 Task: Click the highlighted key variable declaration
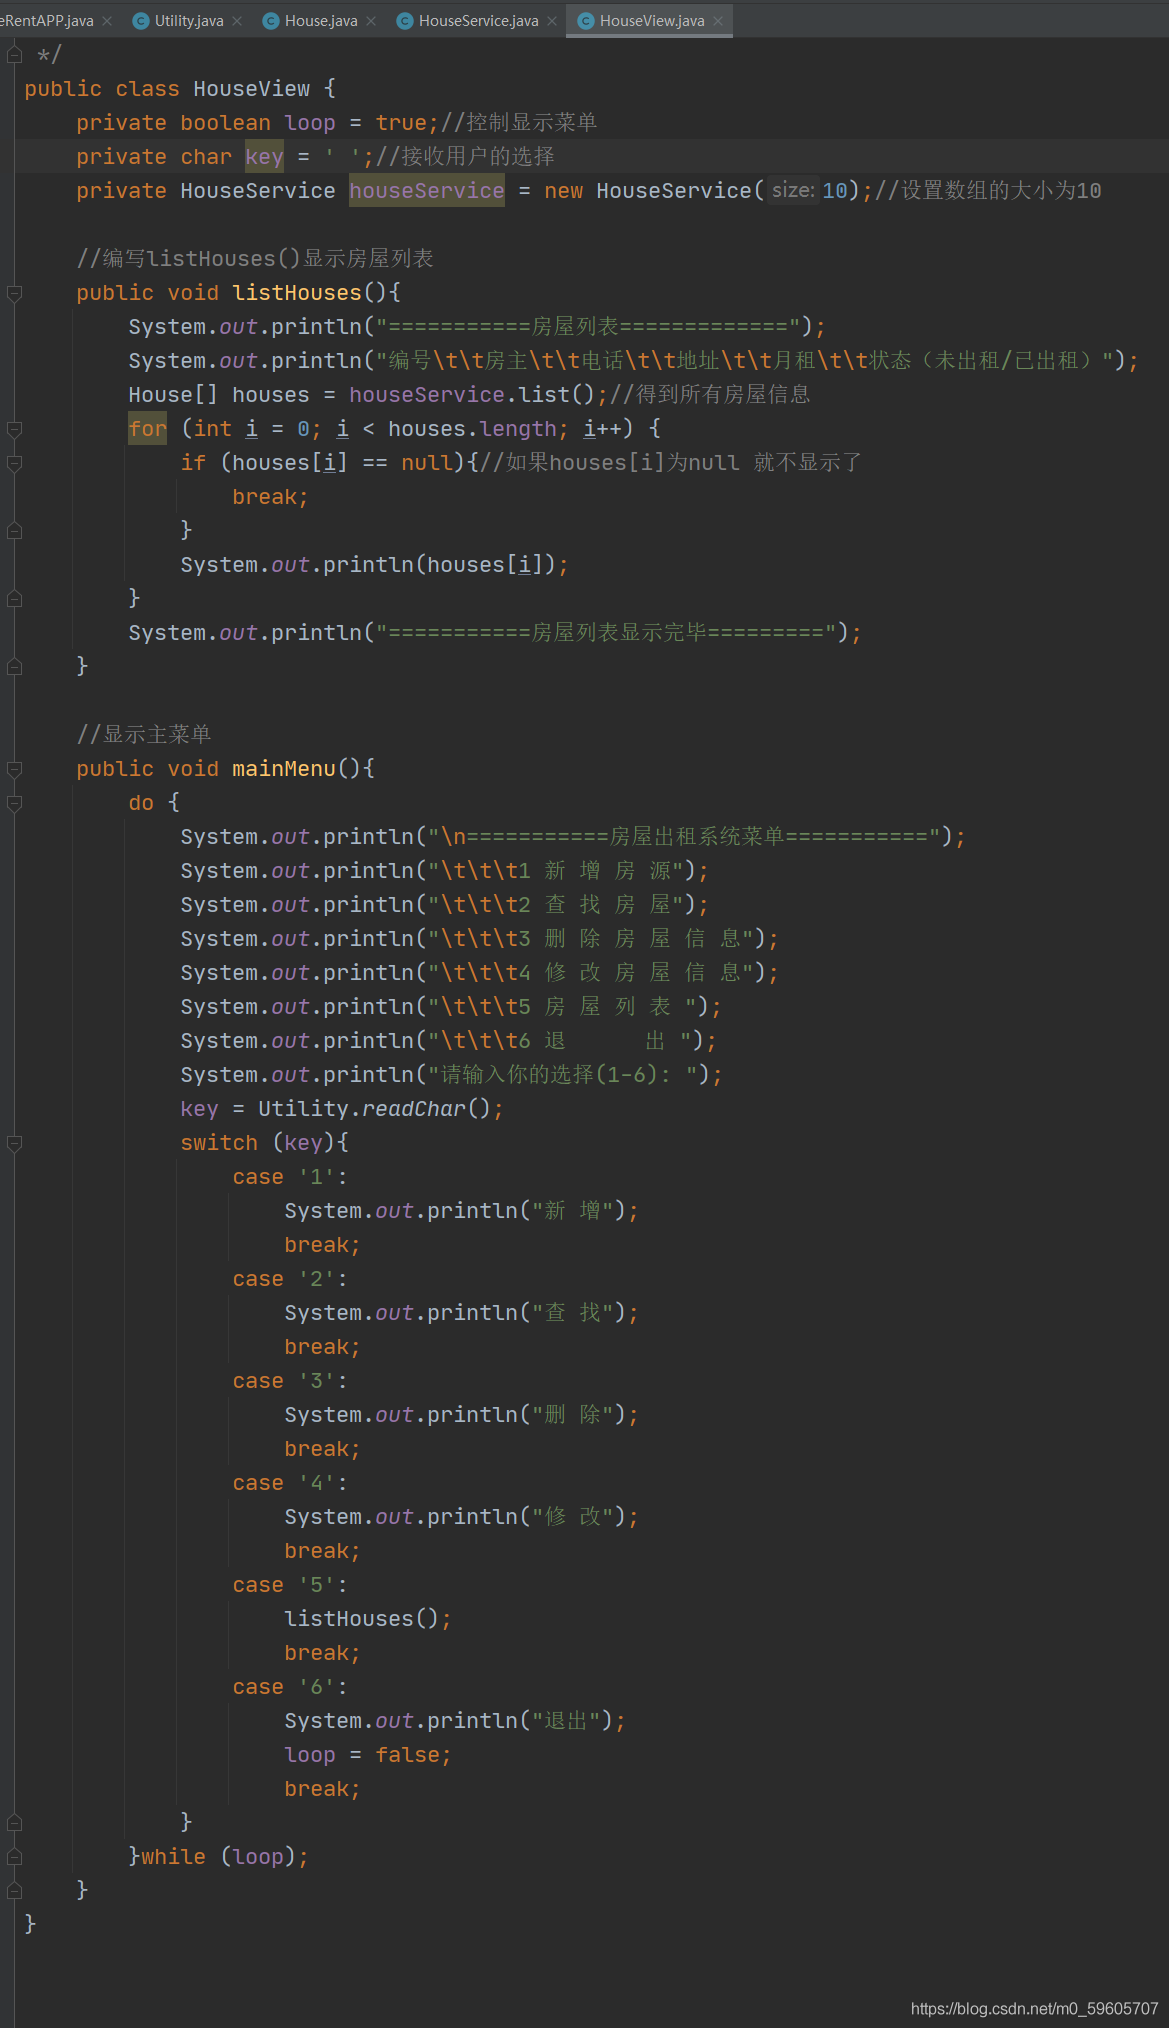coord(264,156)
